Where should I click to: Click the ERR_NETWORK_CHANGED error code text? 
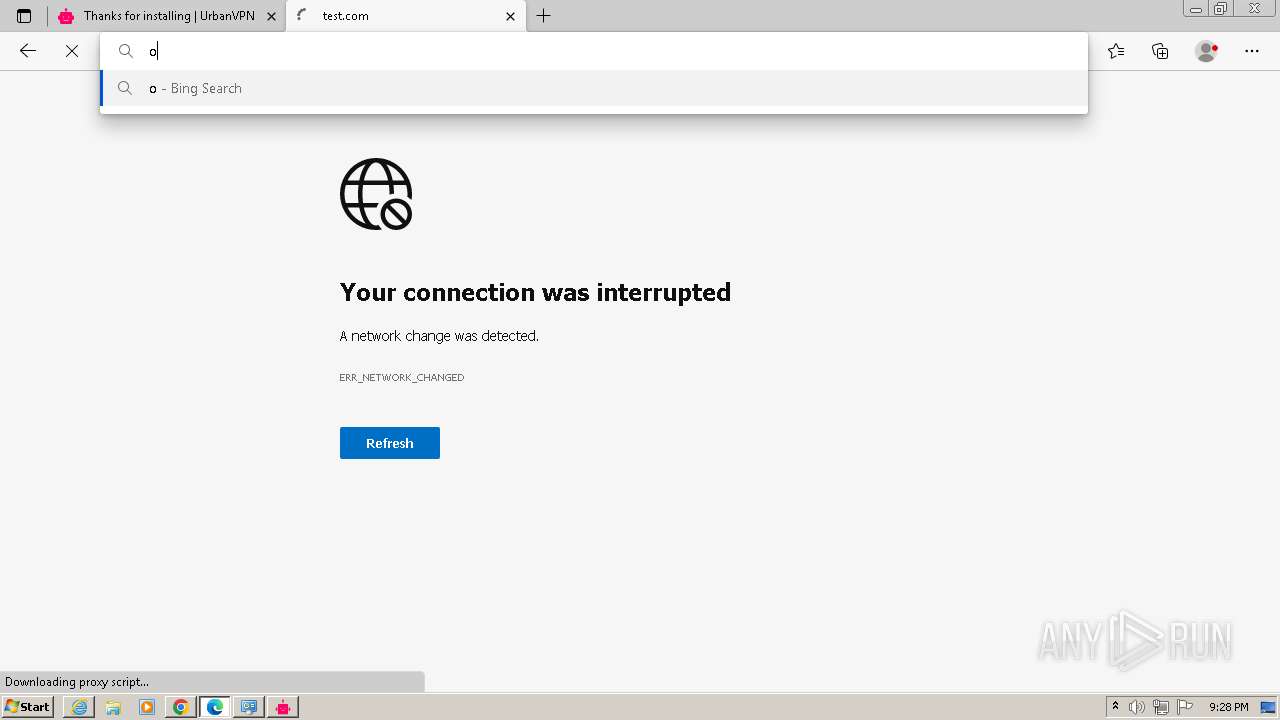[402, 377]
